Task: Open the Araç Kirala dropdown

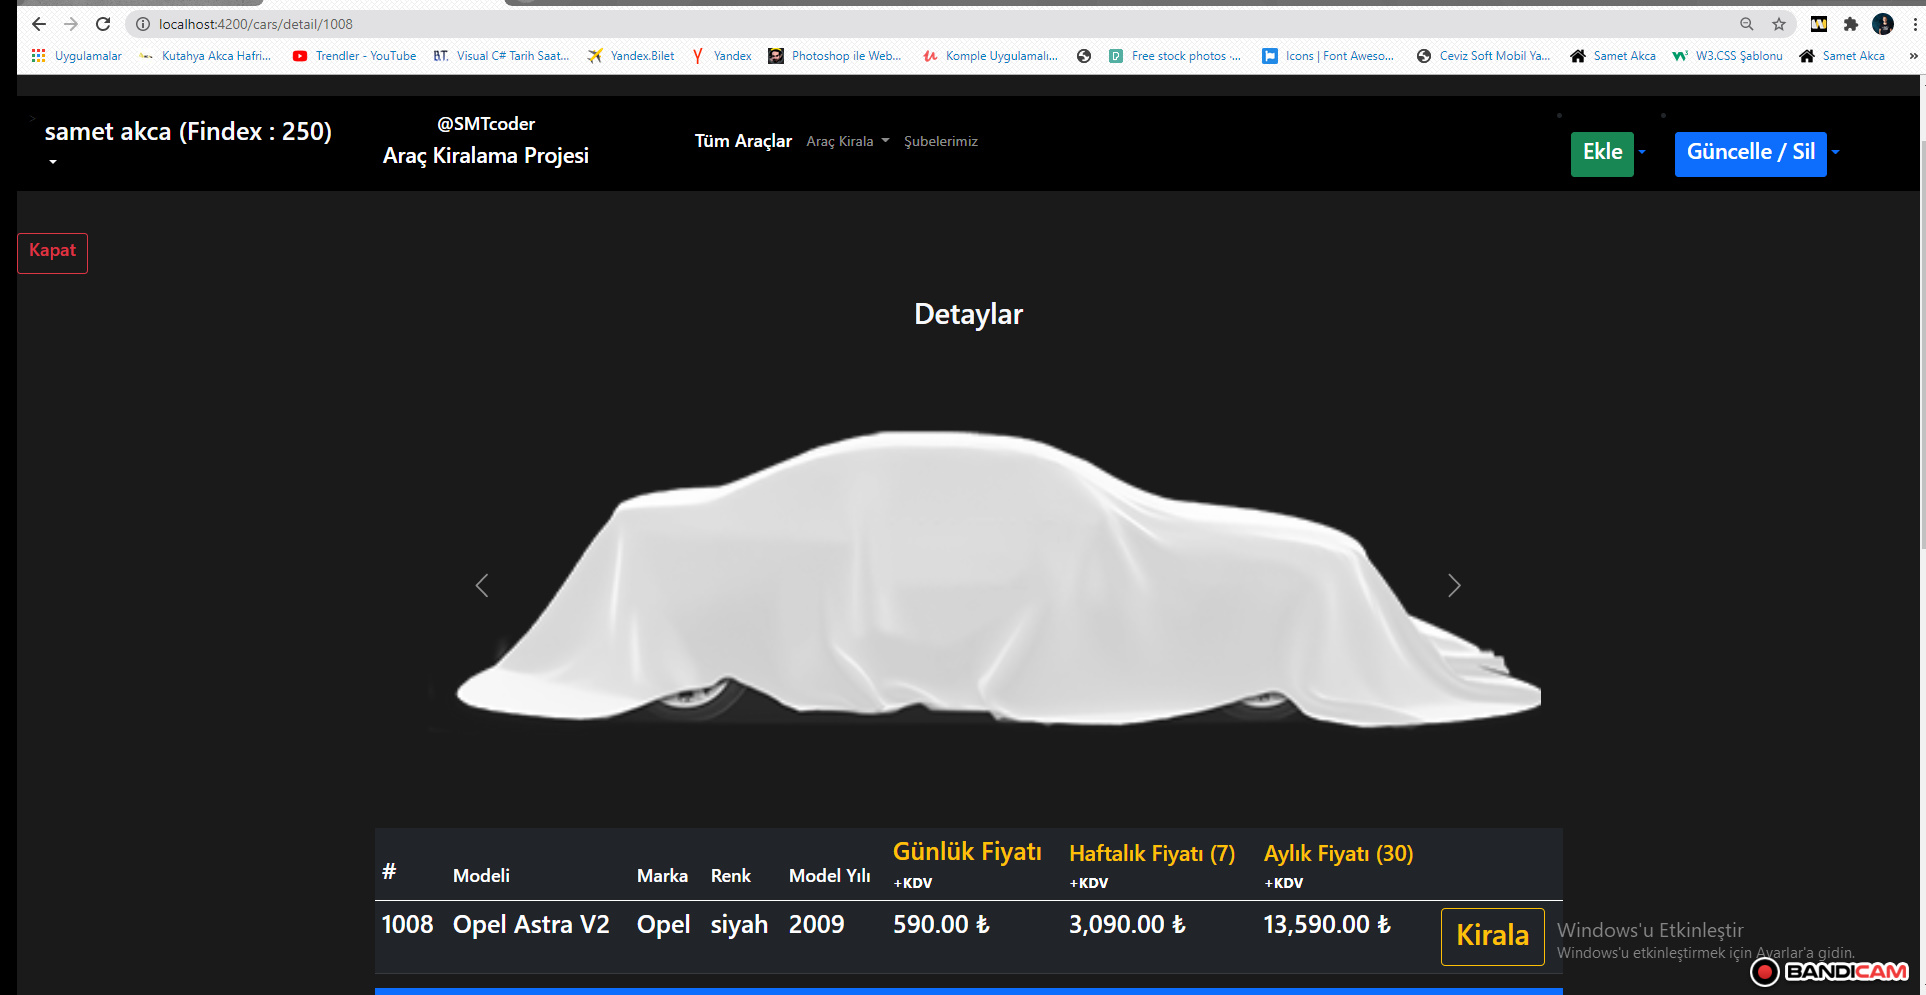Action: coord(846,141)
